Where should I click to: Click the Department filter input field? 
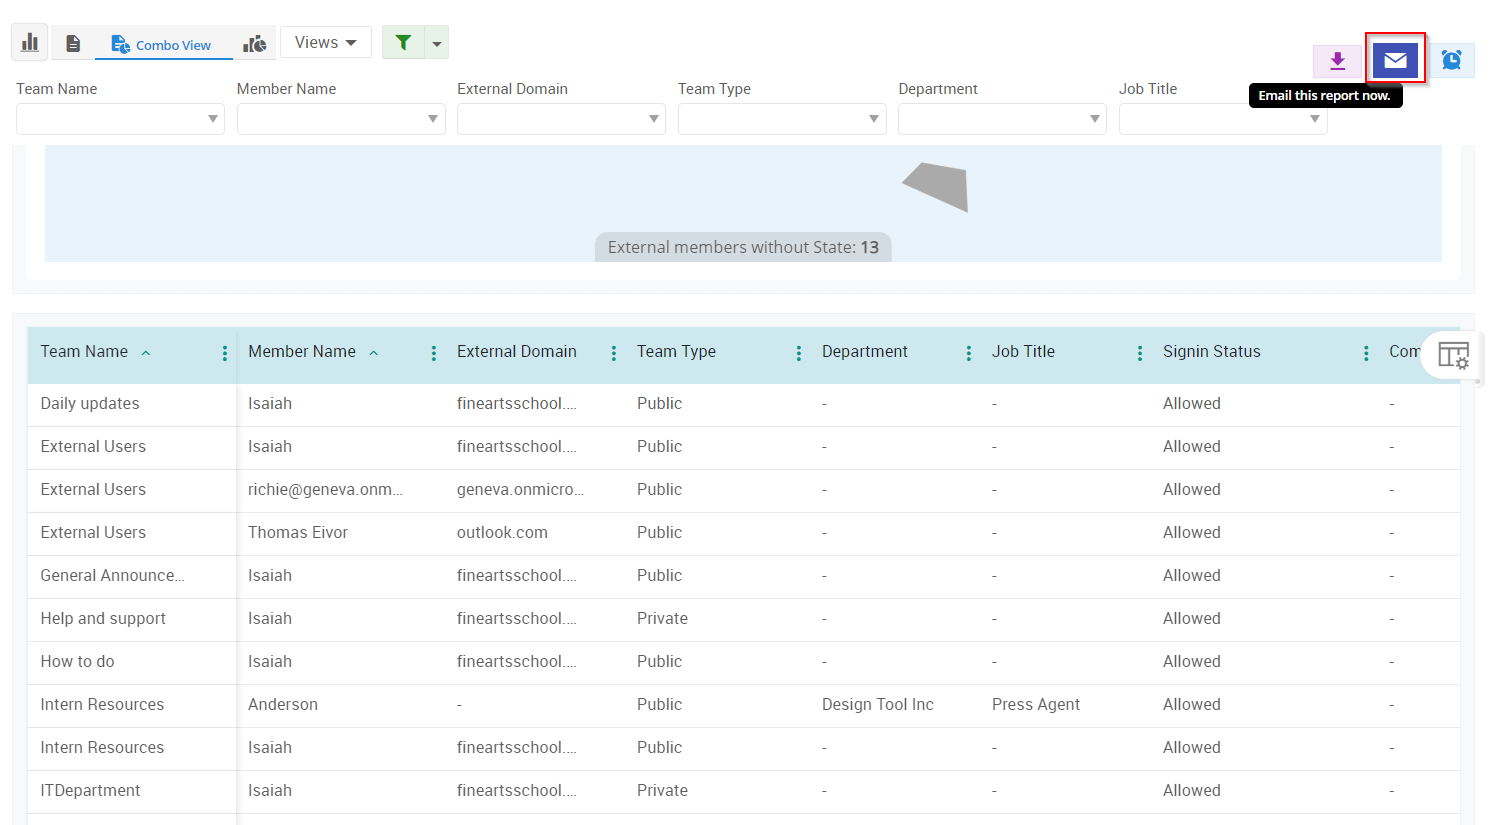click(x=1001, y=119)
